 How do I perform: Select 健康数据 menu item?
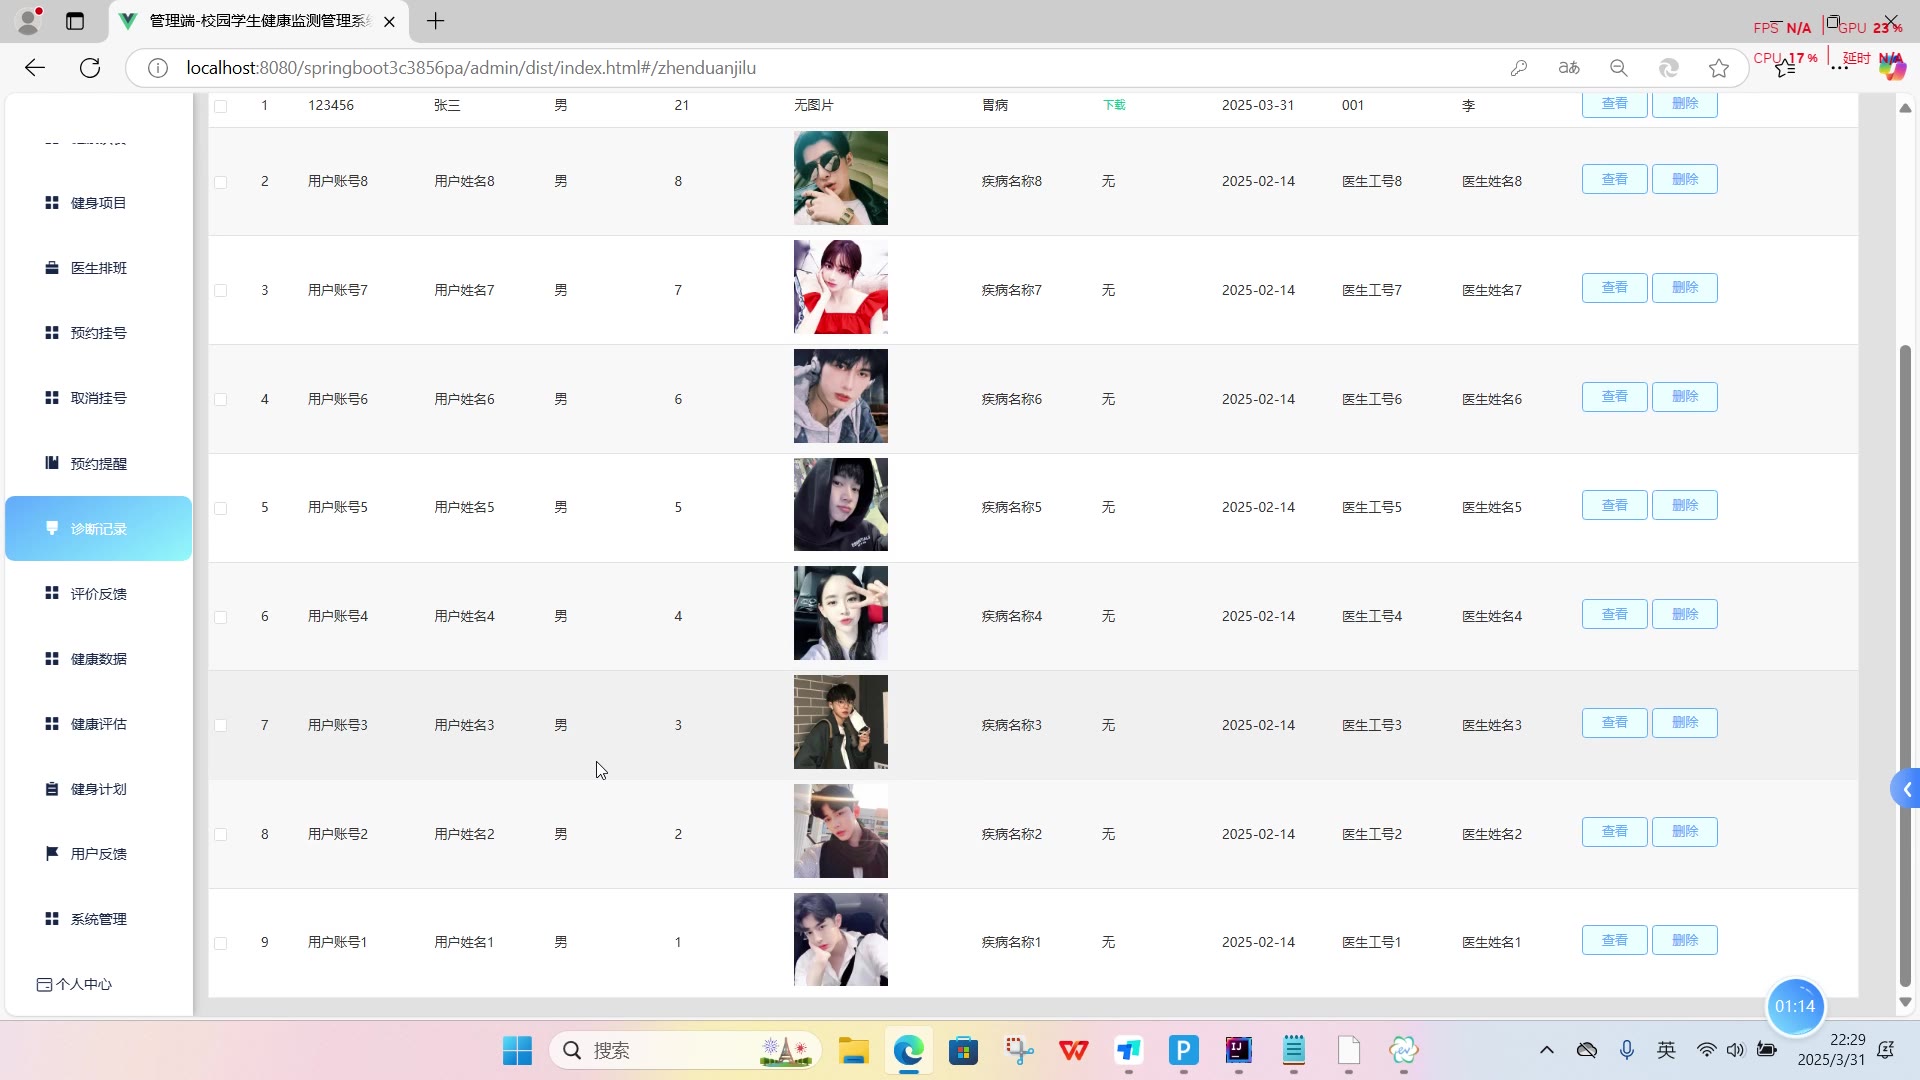[x=98, y=659]
